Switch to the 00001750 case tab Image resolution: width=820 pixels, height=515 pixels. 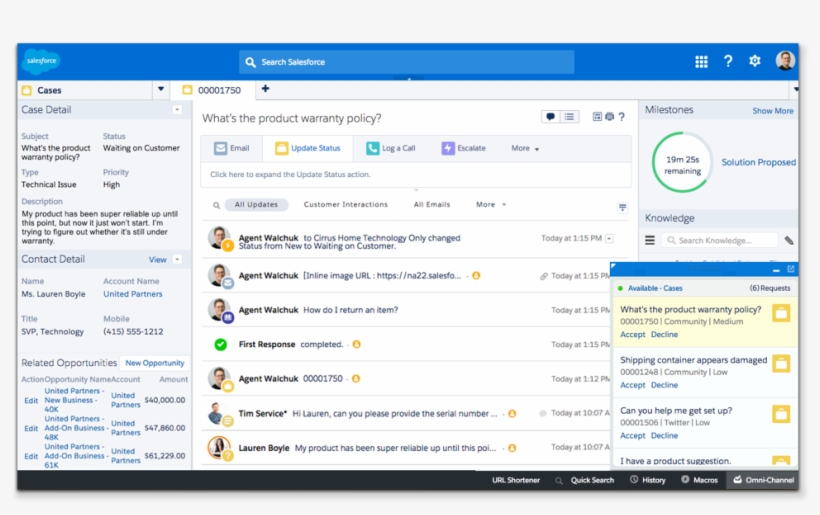213,90
